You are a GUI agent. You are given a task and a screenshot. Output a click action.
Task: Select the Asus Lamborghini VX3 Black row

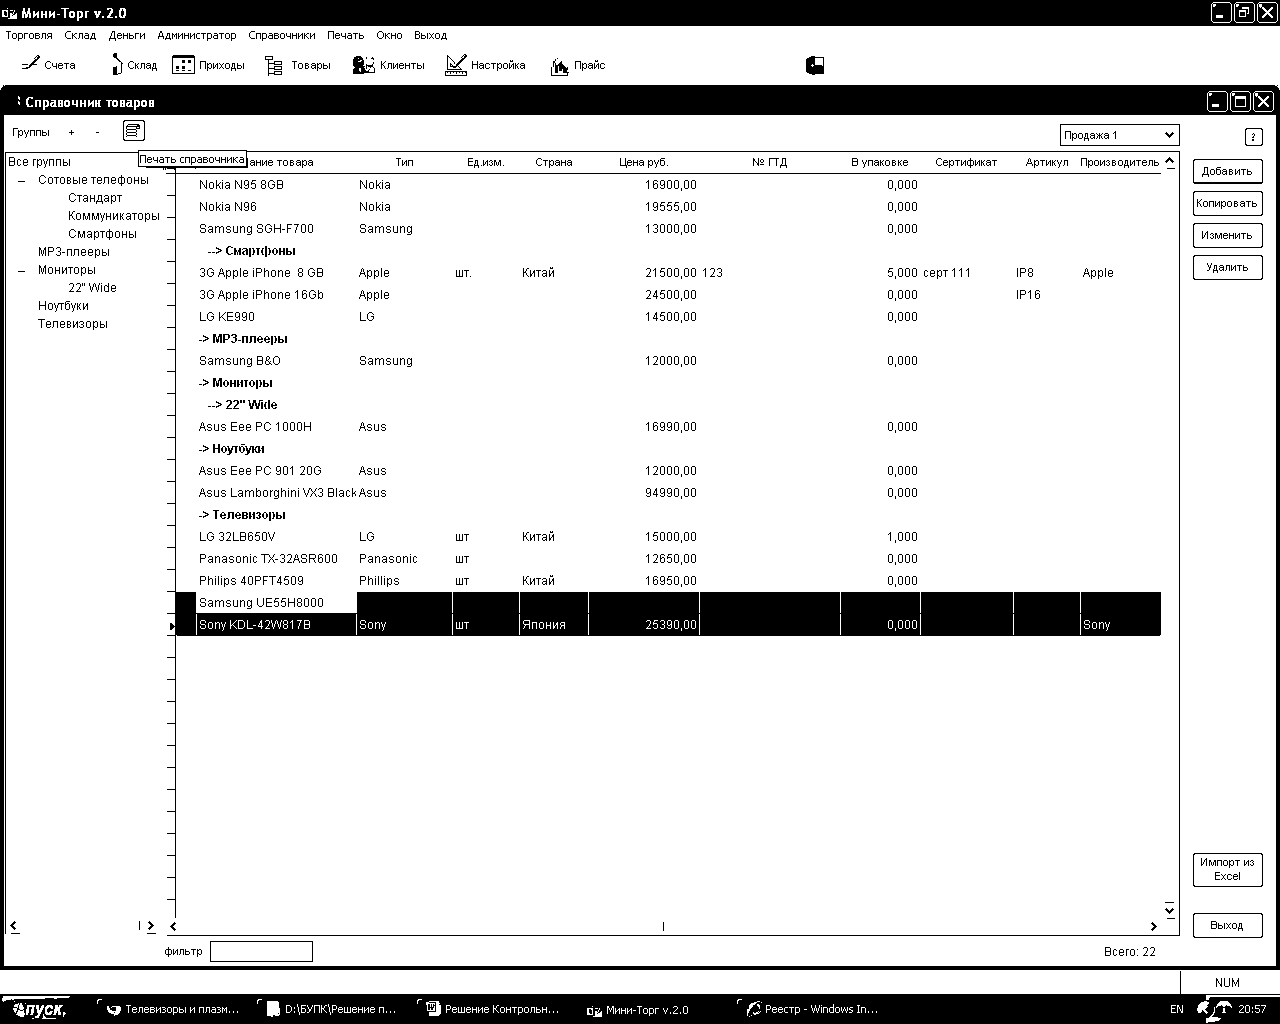click(x=668, y=493)
